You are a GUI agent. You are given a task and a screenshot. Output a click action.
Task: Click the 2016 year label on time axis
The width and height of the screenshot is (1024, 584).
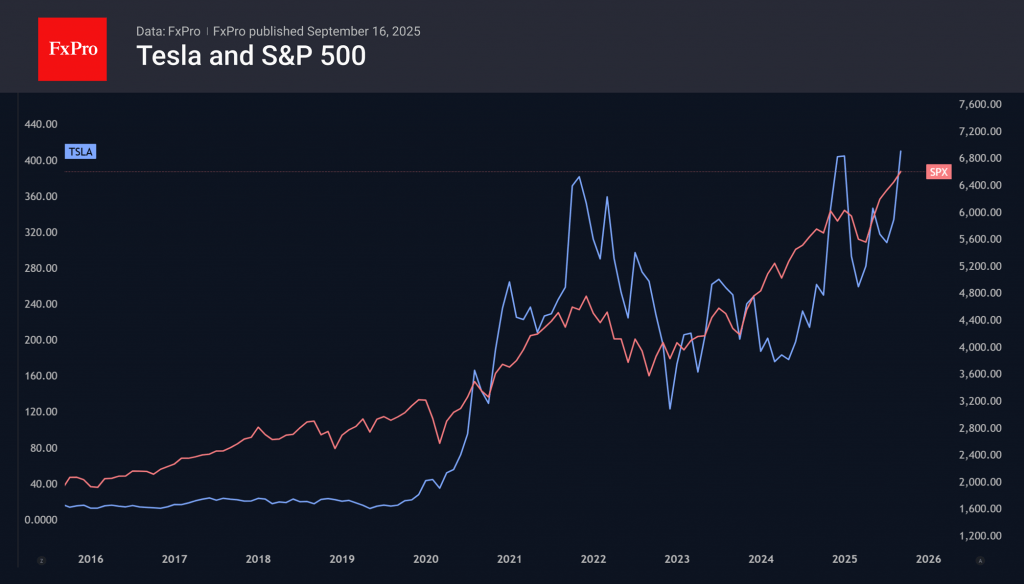coord(91,559)
